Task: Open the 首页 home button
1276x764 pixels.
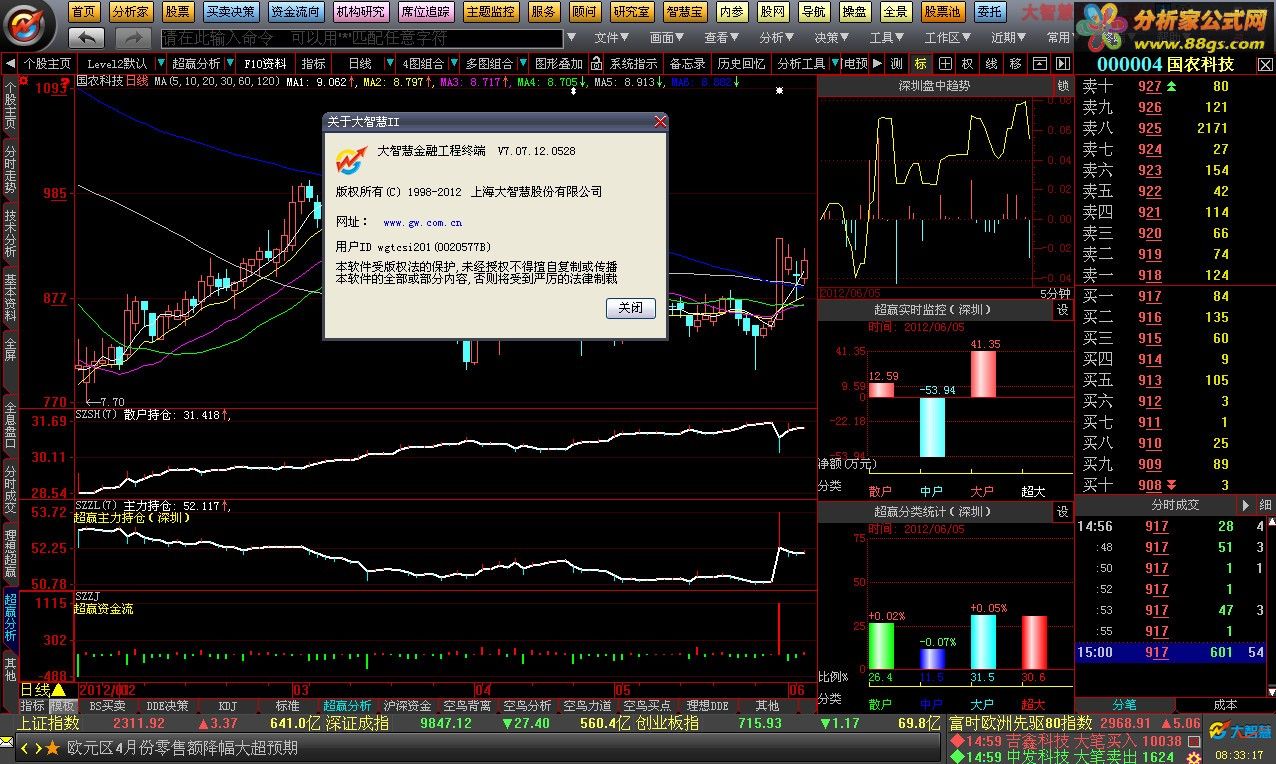Action: (x=85, y=12)
